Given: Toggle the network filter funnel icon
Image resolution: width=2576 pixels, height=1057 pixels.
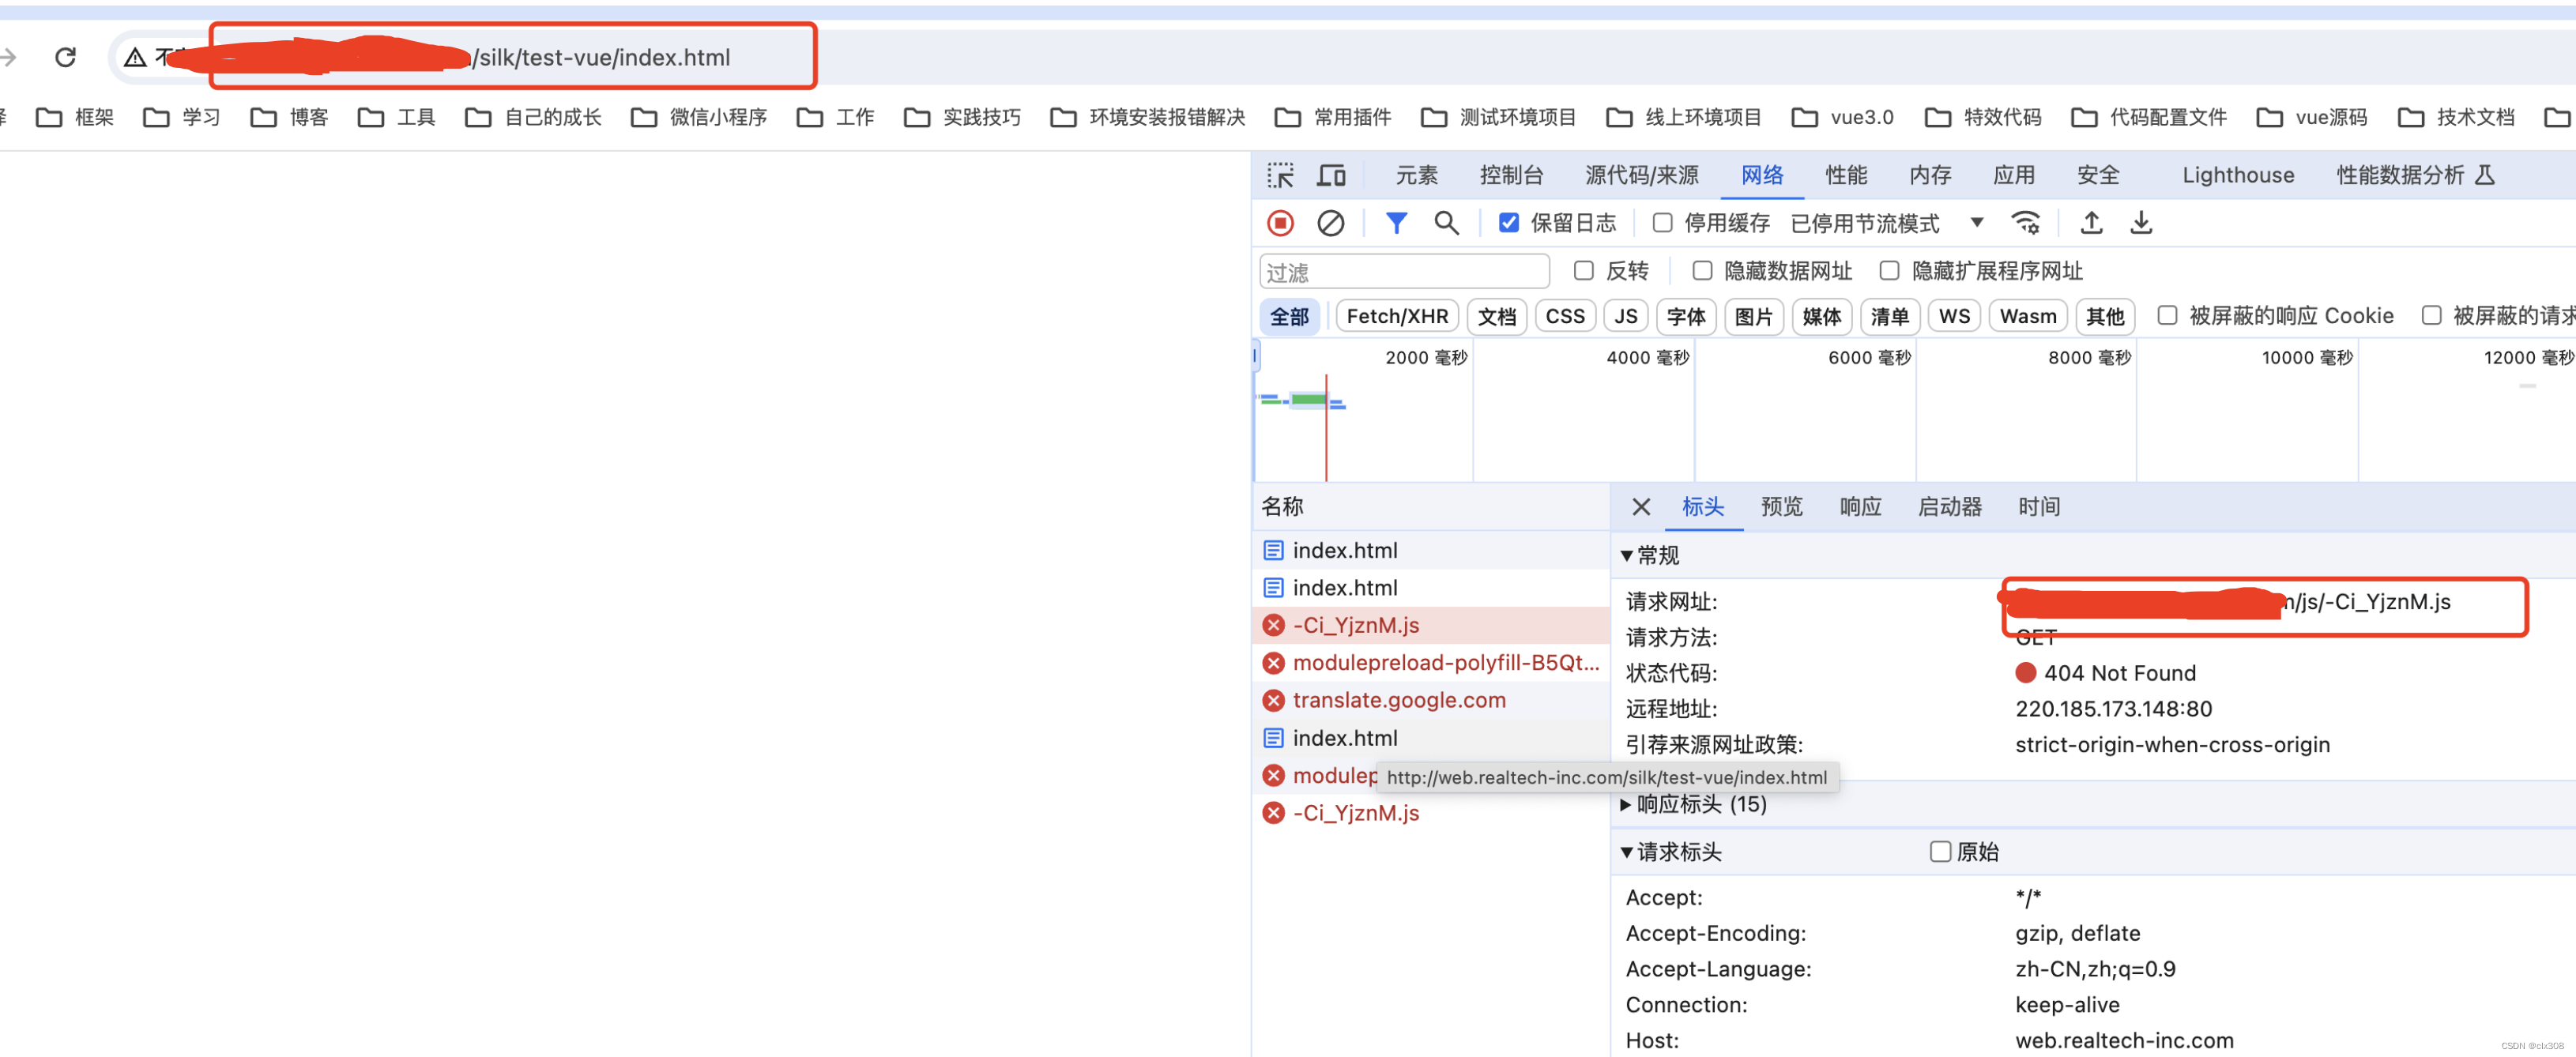Looking at the screenshot, I should coord(1396,223).
